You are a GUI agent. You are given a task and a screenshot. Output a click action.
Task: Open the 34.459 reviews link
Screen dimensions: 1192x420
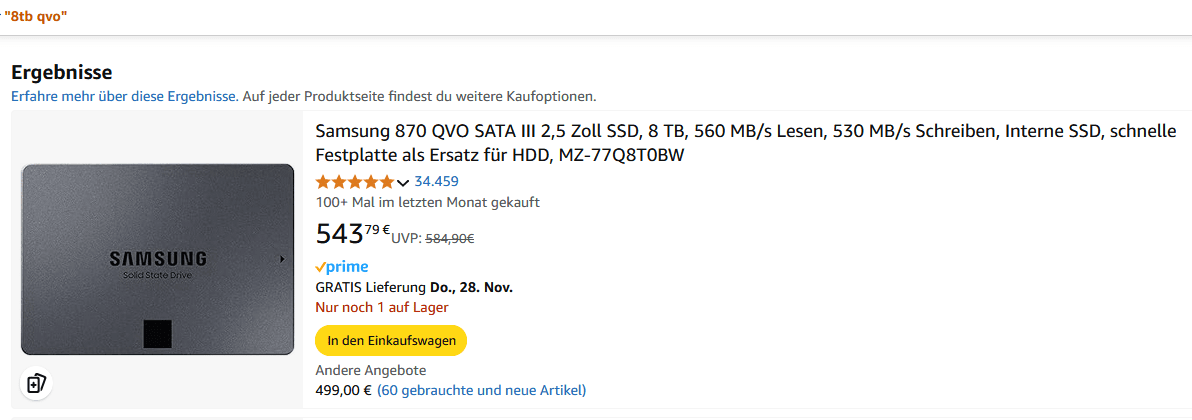point(436,182)
